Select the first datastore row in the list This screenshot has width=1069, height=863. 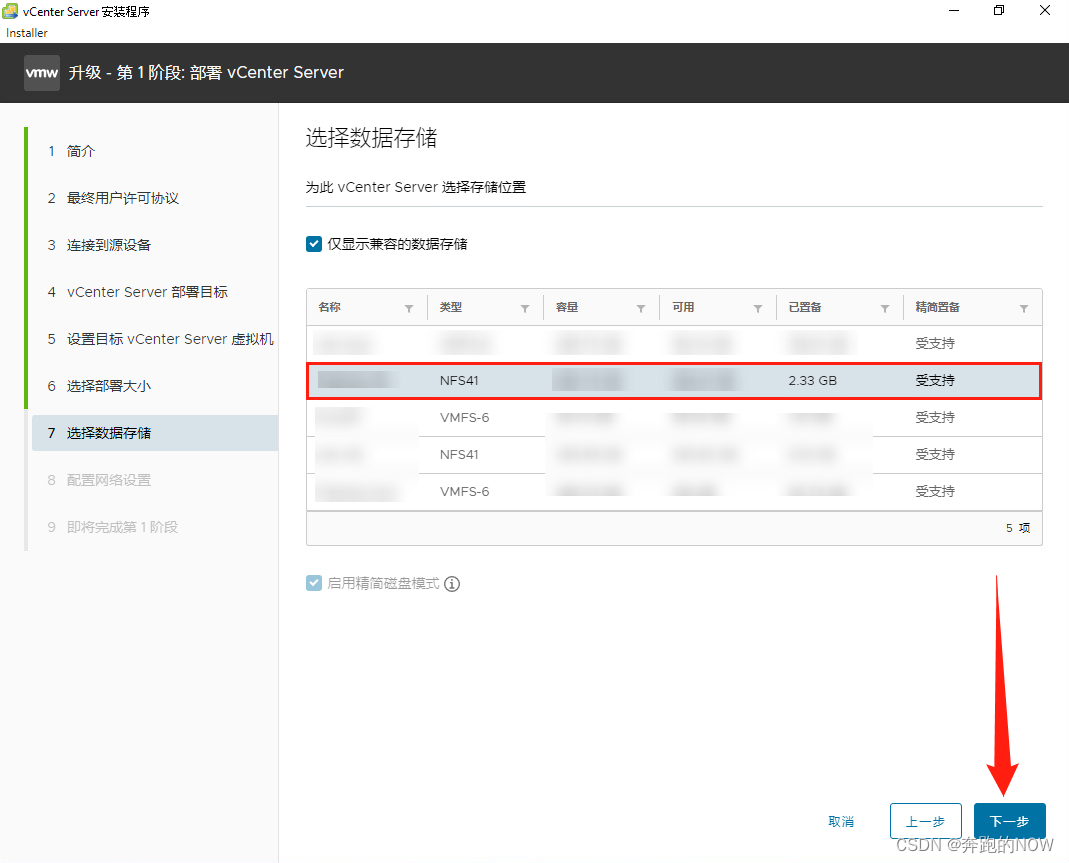(674, 344)
